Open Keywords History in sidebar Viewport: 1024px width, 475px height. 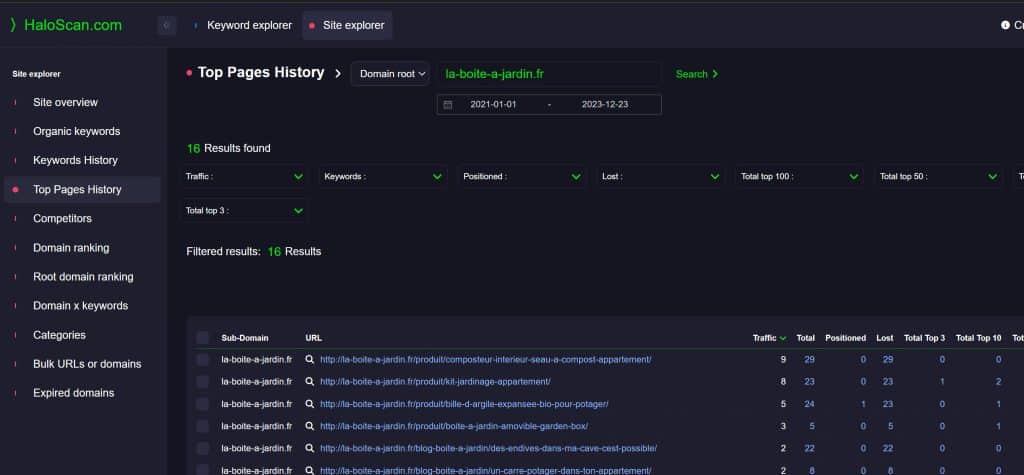pyautogui.click(x=75, y=160)
